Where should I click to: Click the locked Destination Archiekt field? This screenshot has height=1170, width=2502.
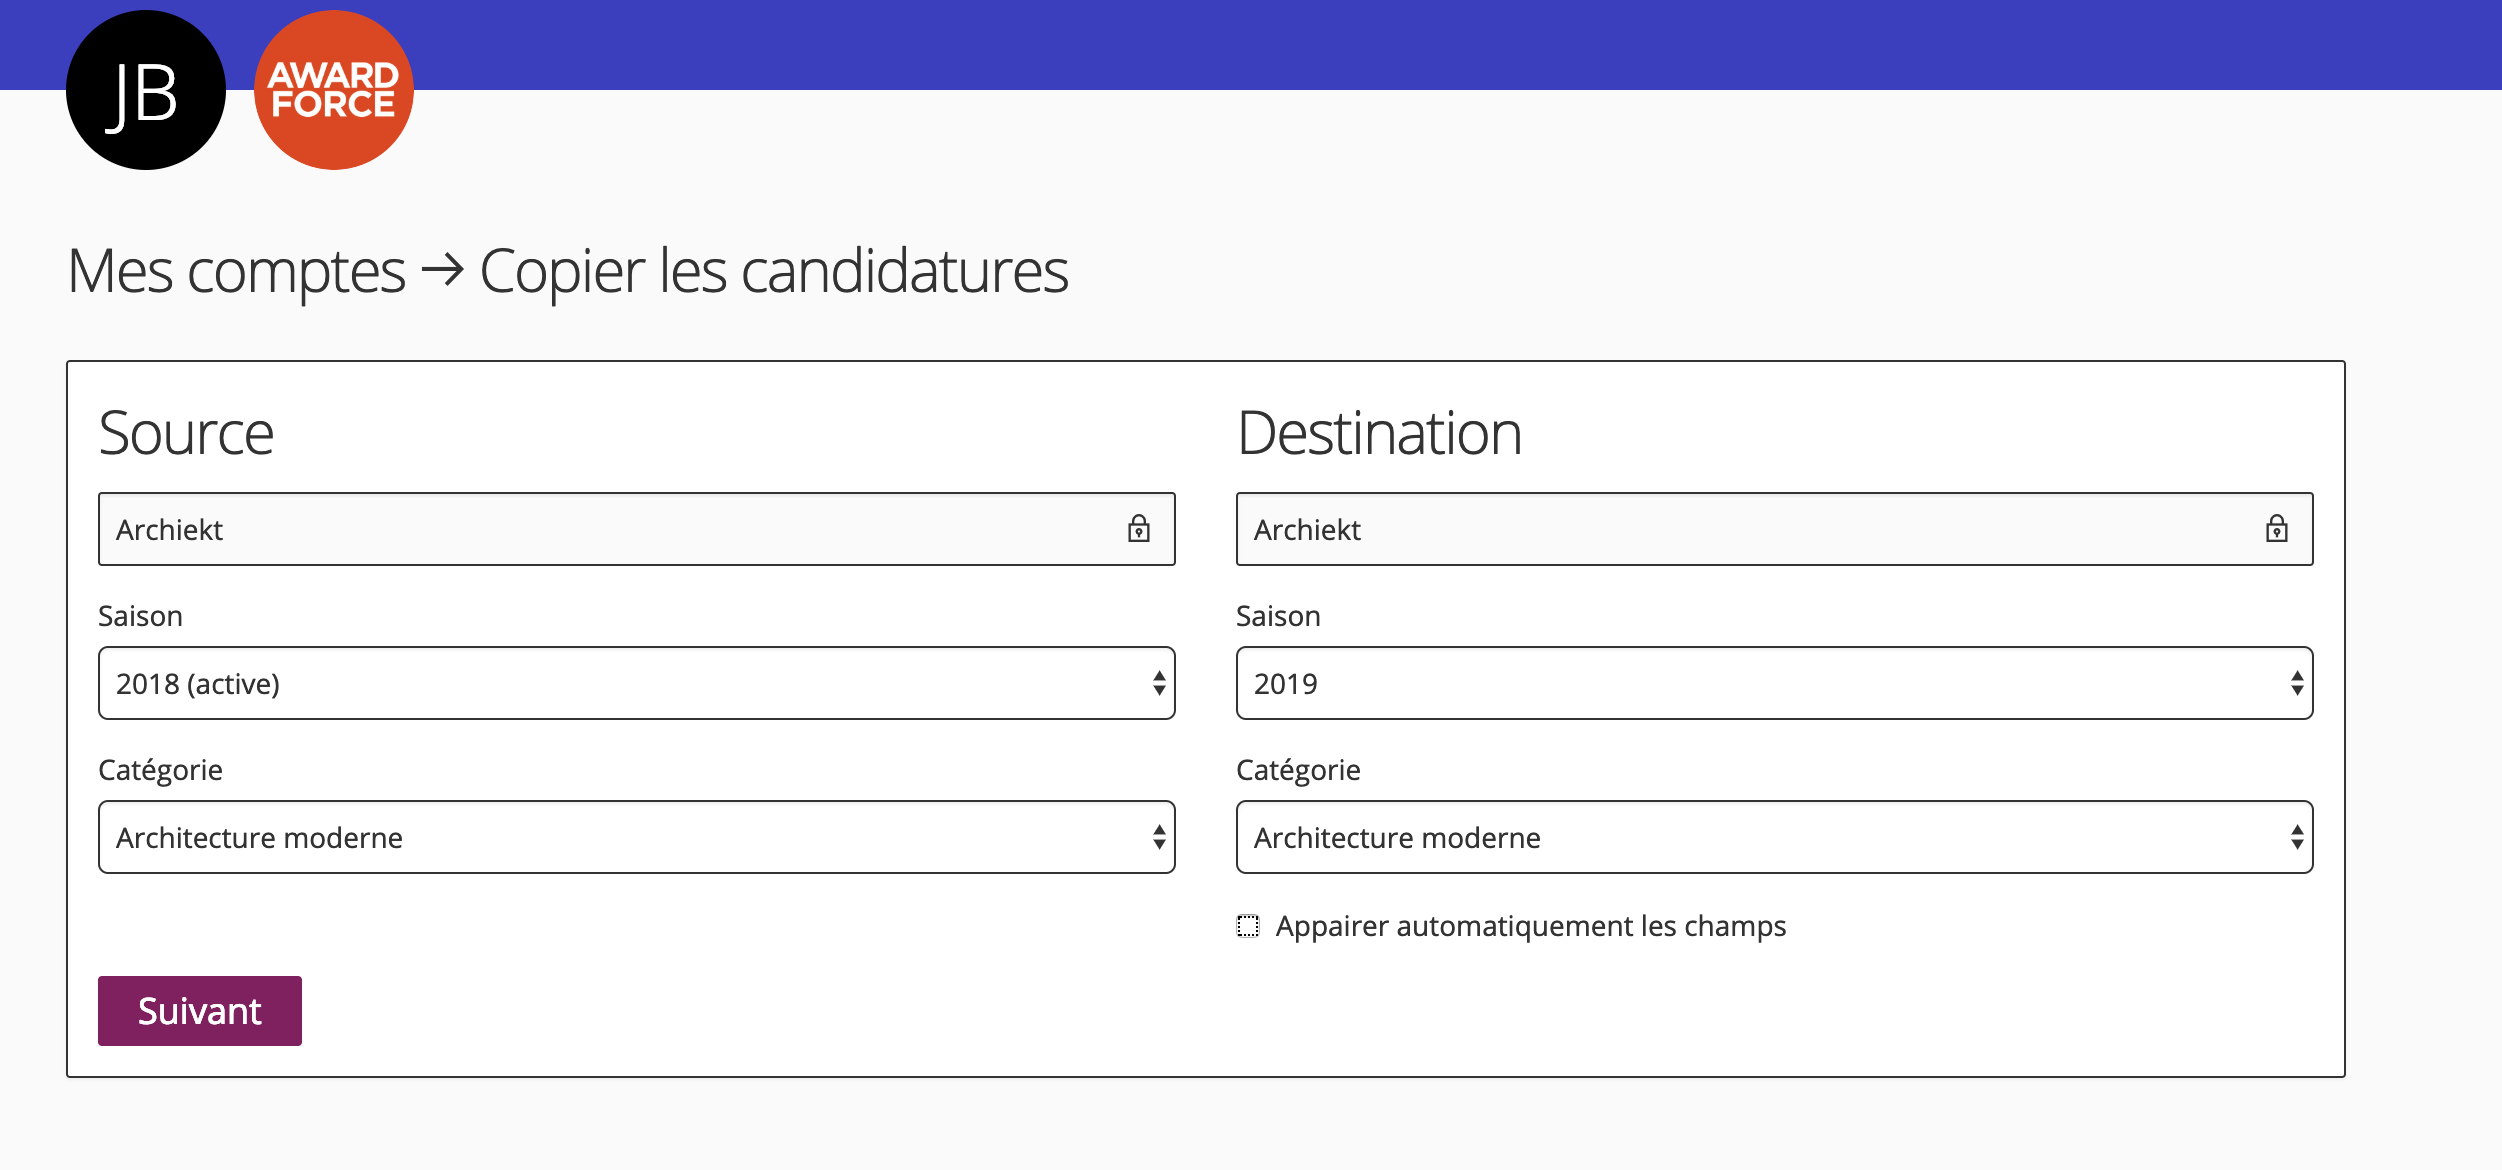pyautogui.click(x=1775, y=529)
